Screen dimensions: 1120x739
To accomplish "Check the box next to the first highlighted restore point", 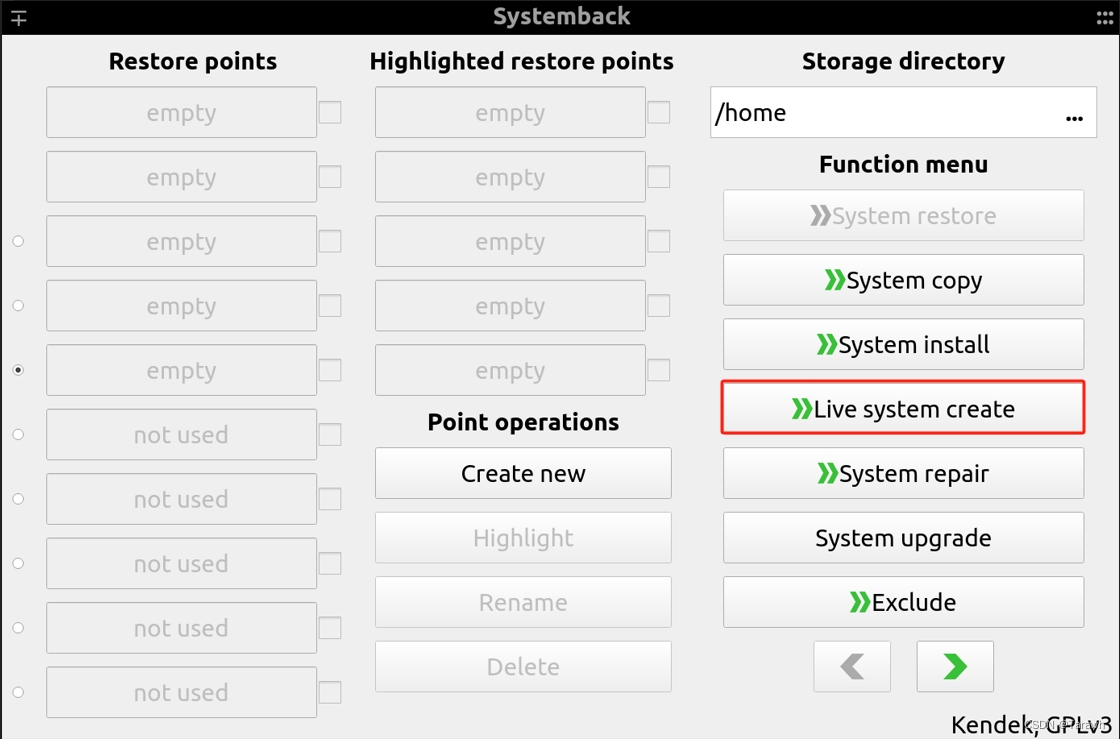I will tap(658, 112).
